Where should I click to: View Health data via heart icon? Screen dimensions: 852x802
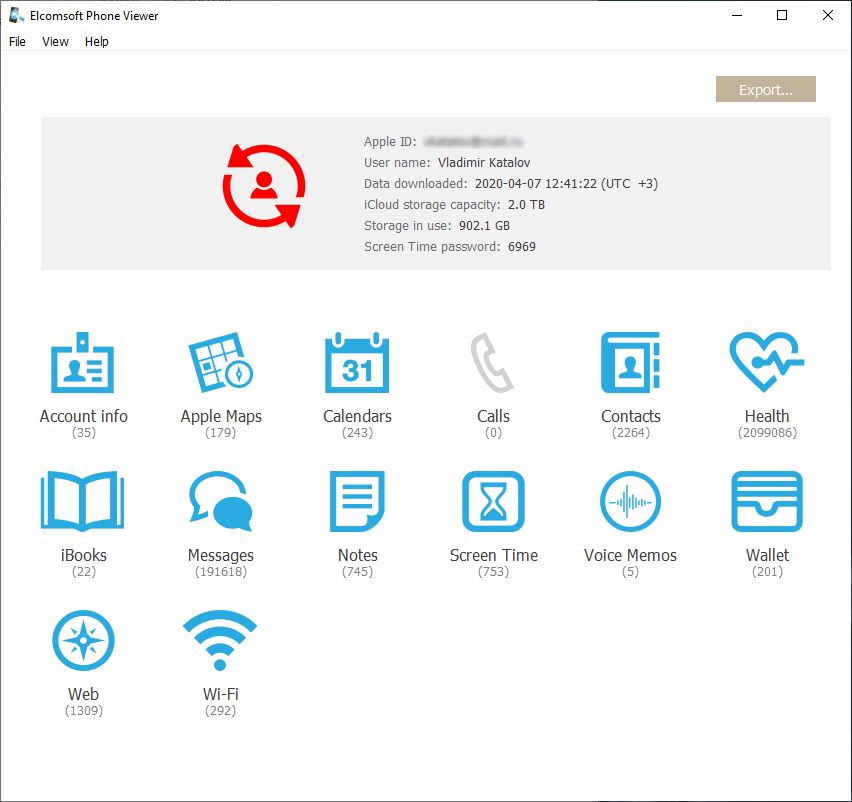click(x=767, y=364)
